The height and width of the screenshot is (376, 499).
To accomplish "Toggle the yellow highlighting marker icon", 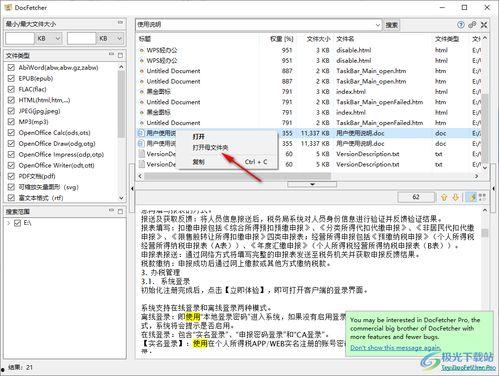I will coord(472,197).
